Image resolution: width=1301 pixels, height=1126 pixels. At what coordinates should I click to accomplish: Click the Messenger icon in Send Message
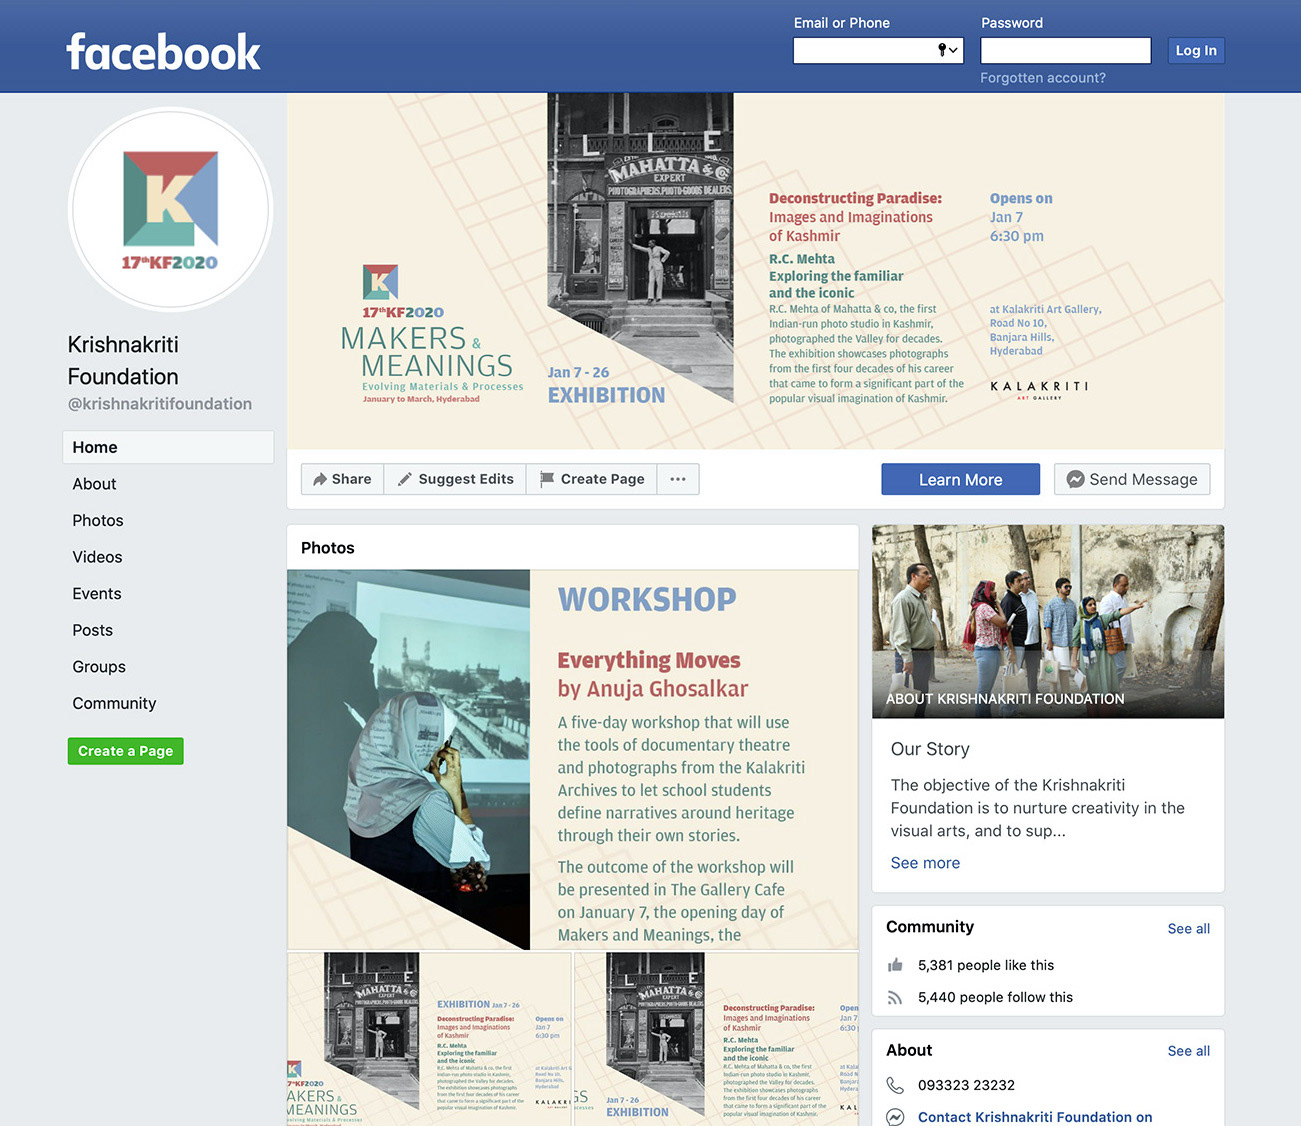(x=1075, y=480)
